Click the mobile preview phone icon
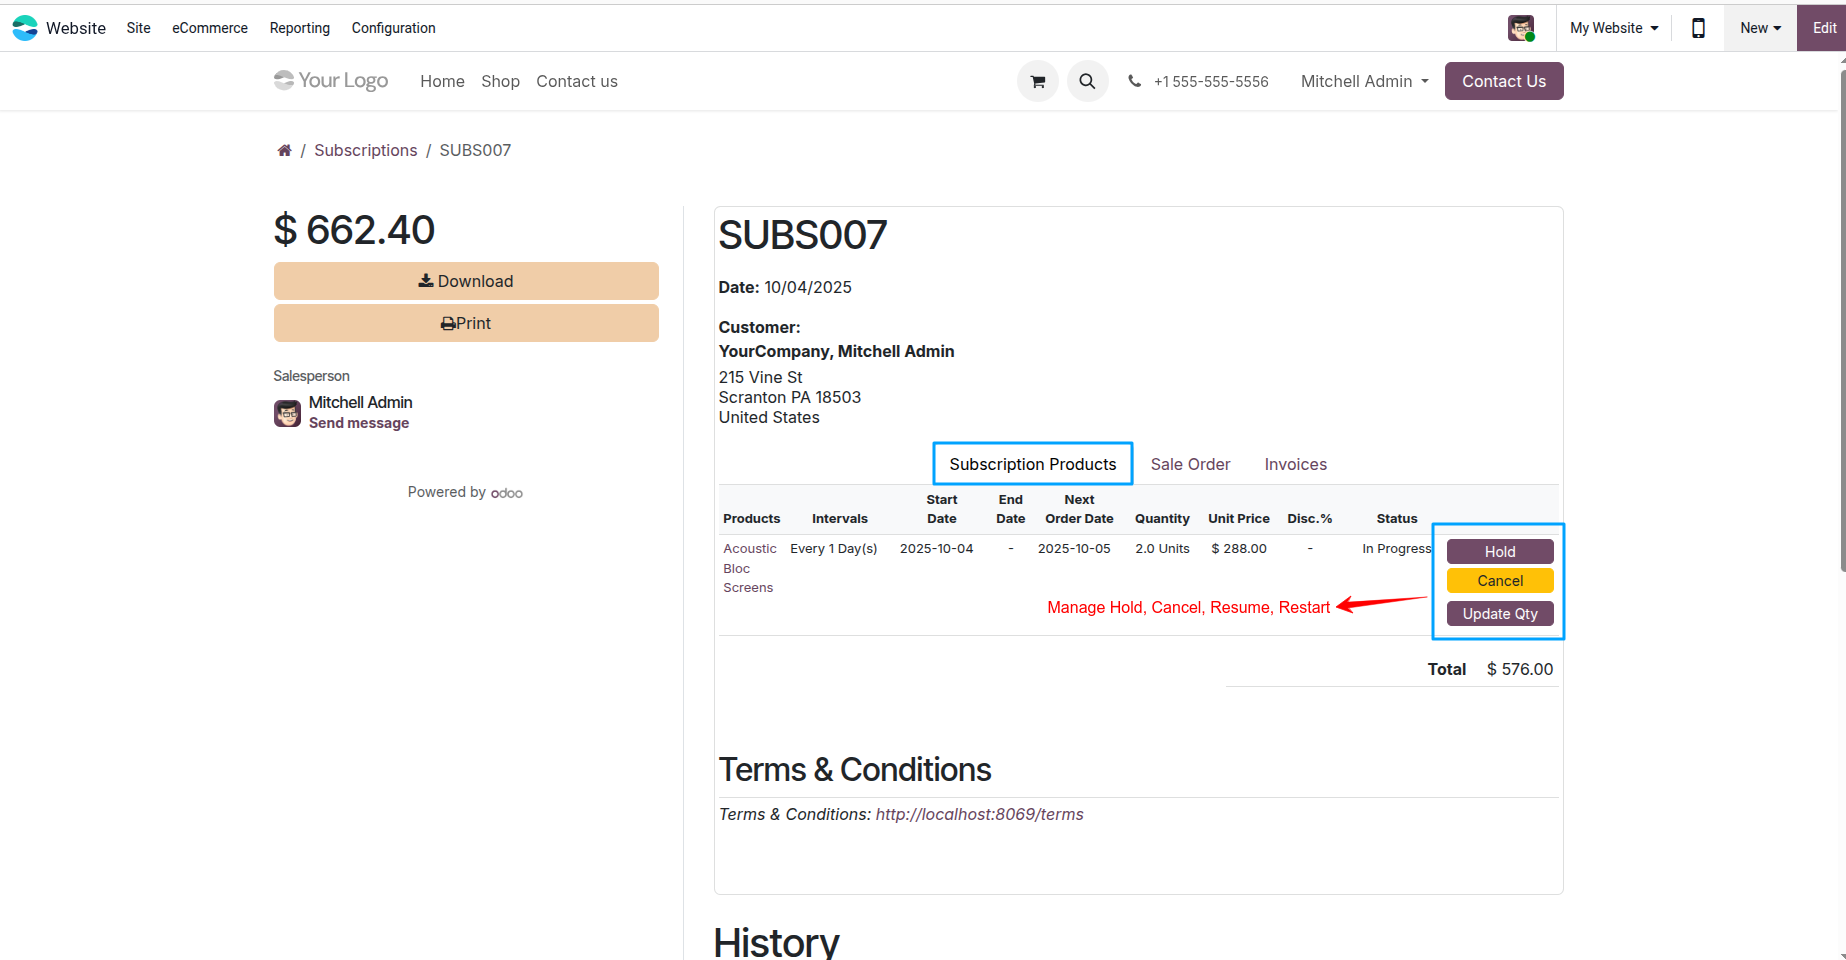The width and height of the screenshot is (1846, 960). coord(1698,28)
